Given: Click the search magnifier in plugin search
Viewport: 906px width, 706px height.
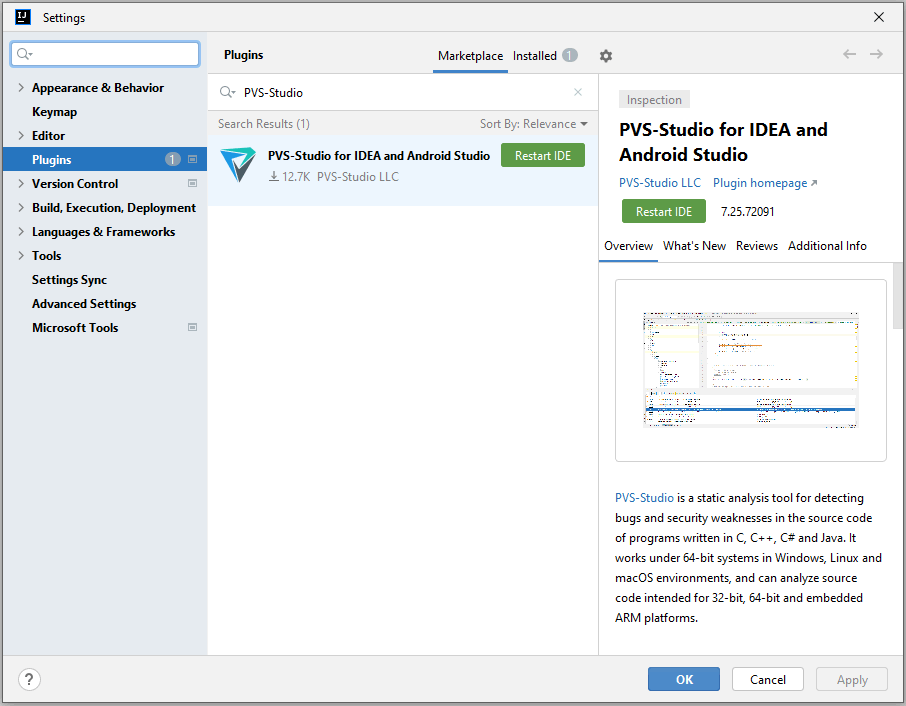Looking at the screenshot, I should [x=227, y=92].
